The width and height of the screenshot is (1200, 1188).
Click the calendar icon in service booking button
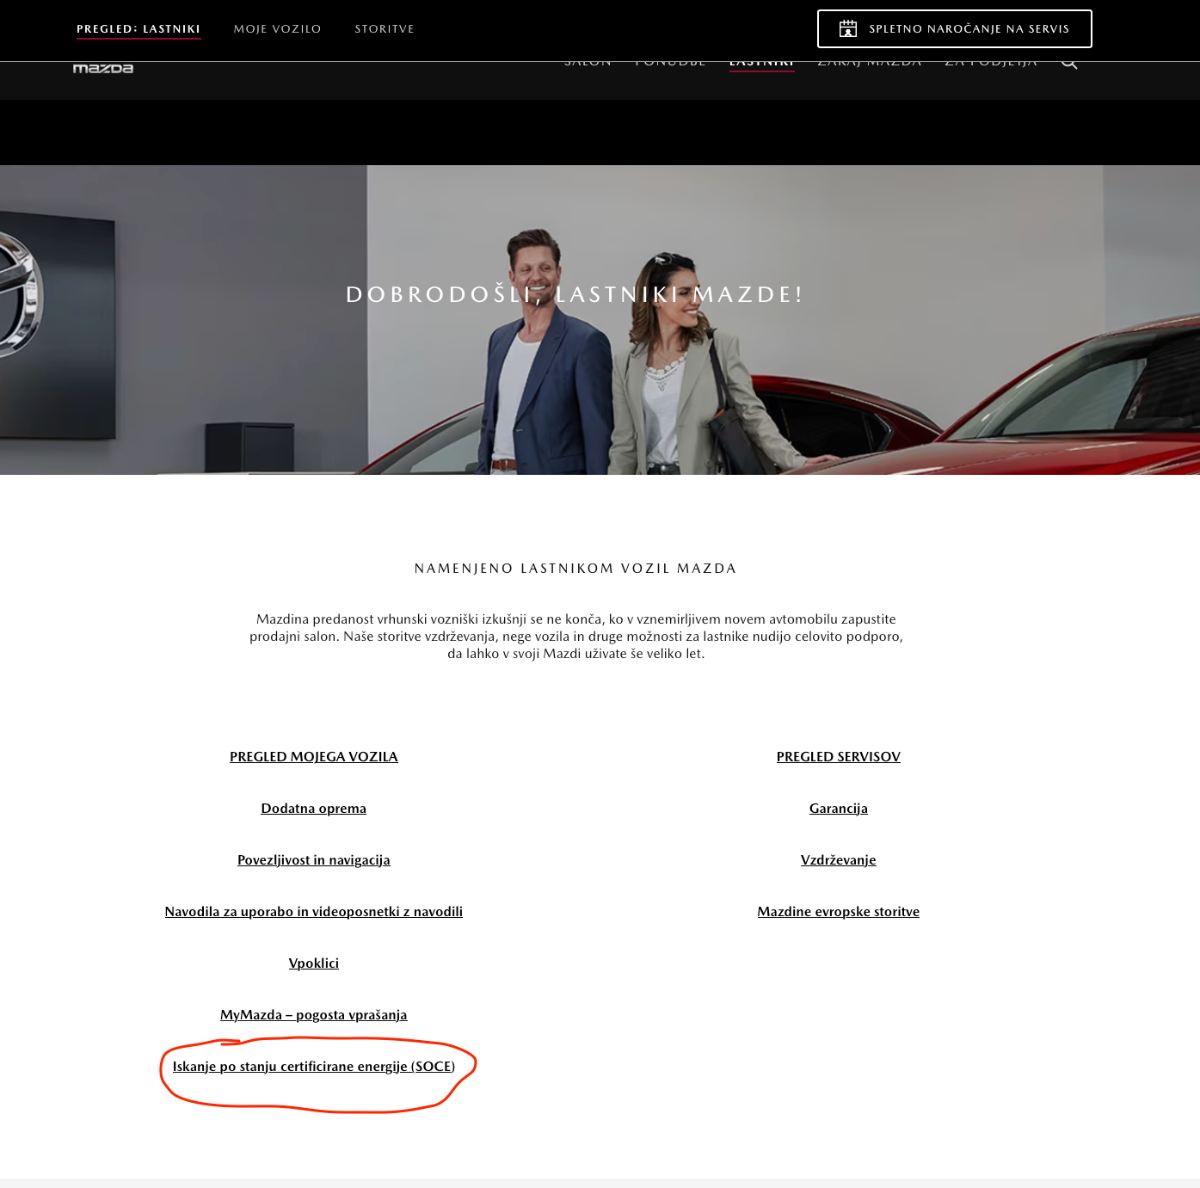pyautogui.click(x=848, y=29)
